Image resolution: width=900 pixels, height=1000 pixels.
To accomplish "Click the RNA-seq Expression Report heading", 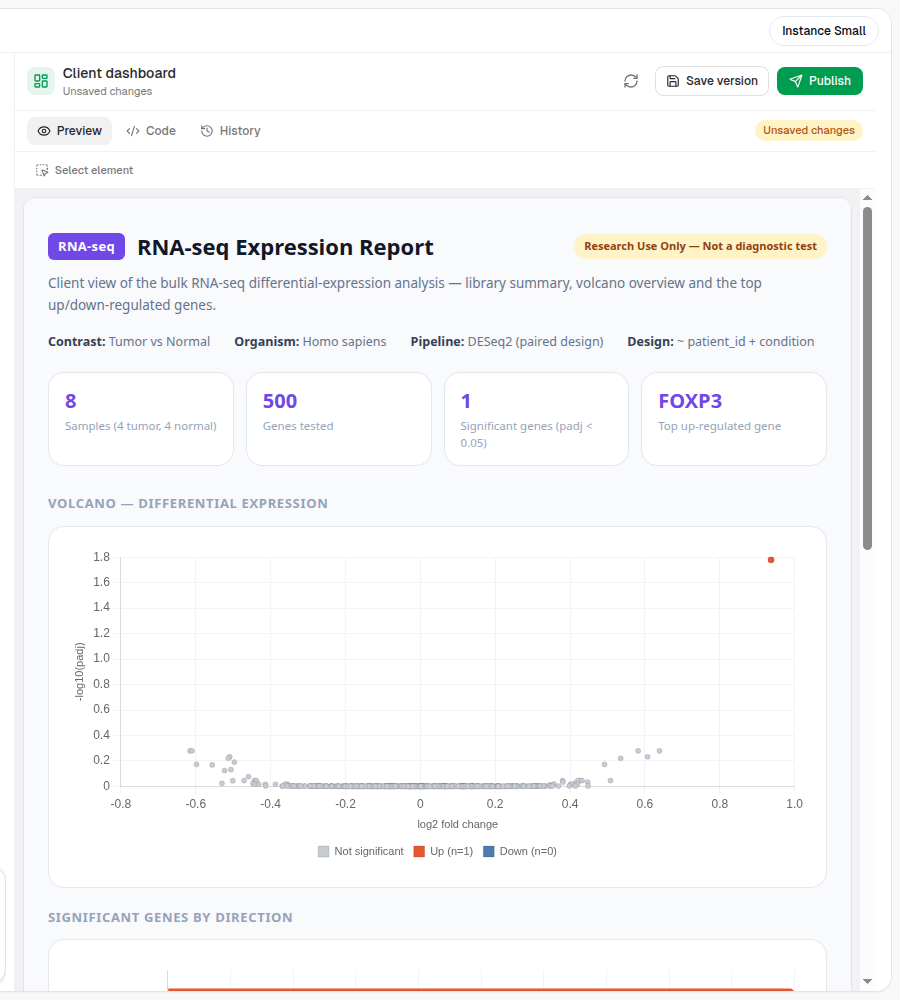I will coord(285,247).
